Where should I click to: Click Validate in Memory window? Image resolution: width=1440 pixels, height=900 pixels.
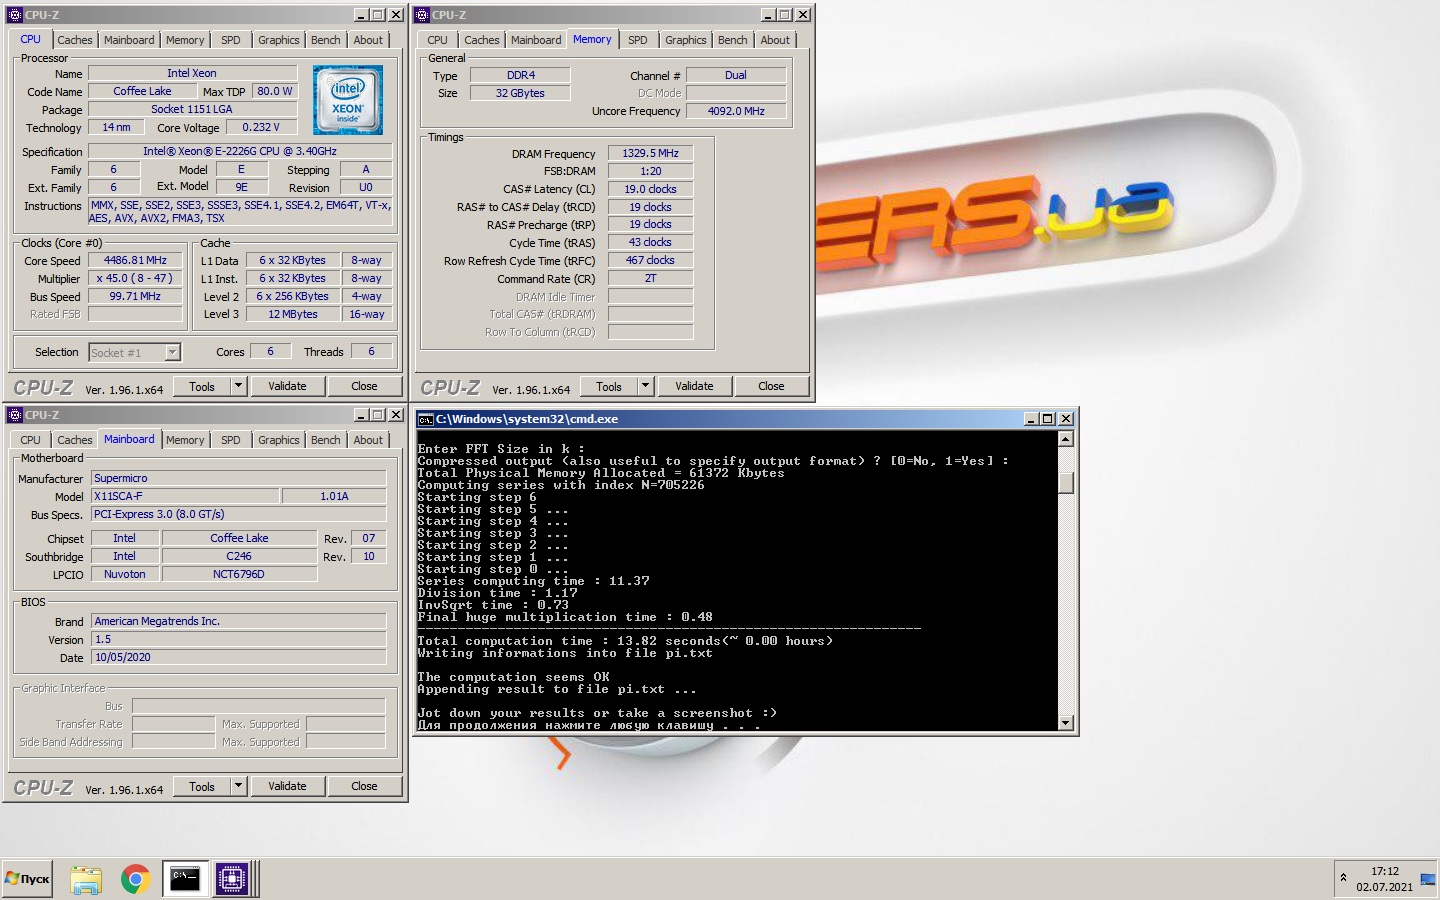(694, 386)
